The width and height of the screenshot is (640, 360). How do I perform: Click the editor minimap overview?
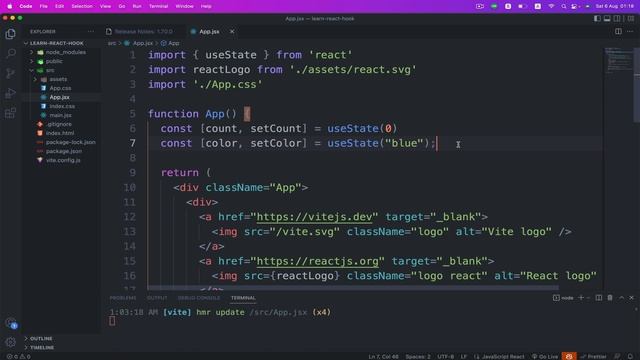point(618,61)
